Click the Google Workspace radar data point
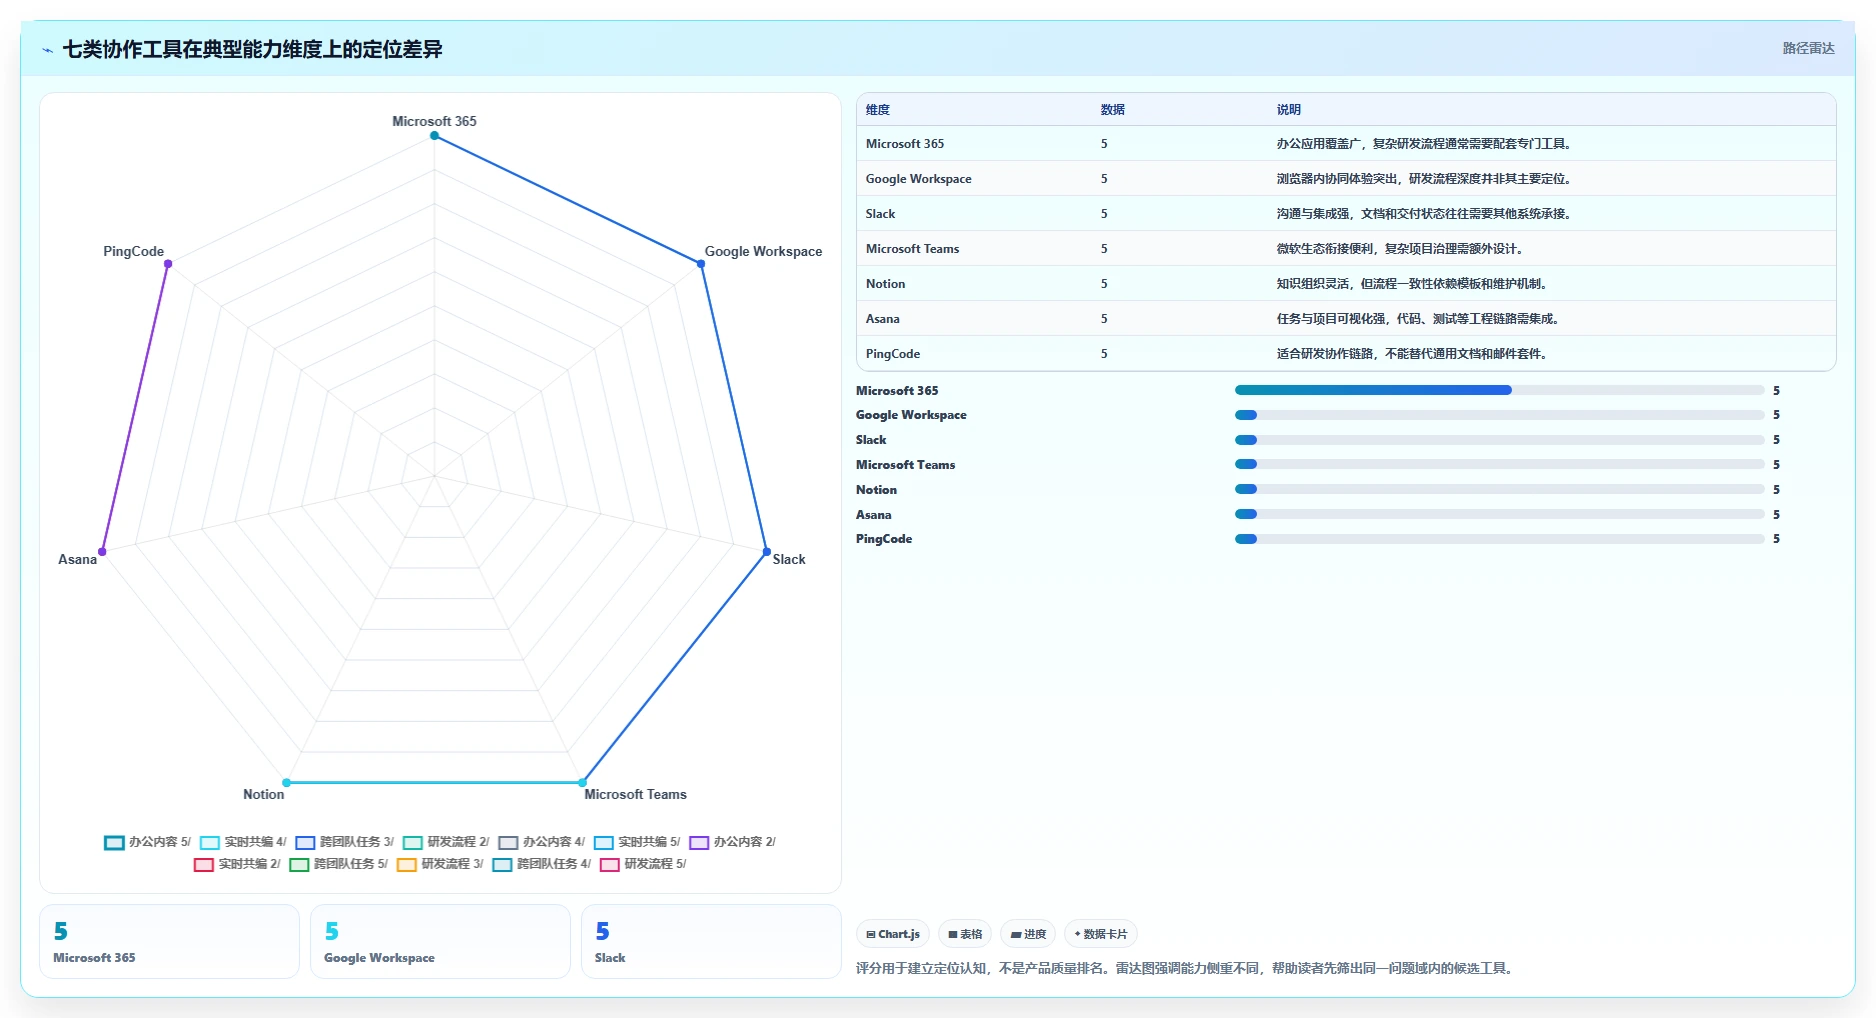The height and width of the screenshot is (1018, 1876). (x=701, y=264)
